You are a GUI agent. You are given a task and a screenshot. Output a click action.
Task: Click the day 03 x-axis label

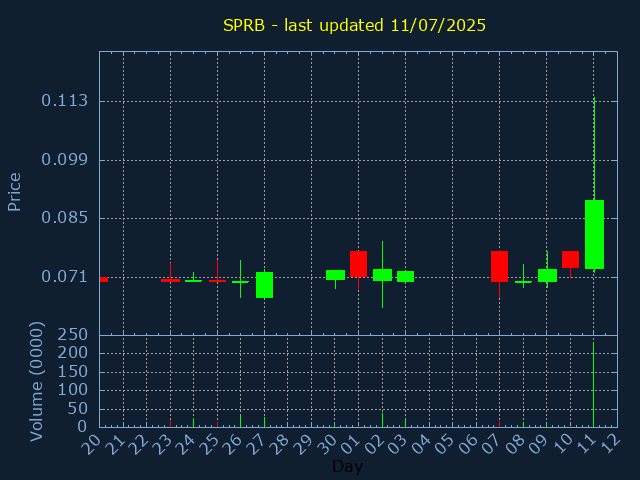pyautogui.click(x=397, y=444)
